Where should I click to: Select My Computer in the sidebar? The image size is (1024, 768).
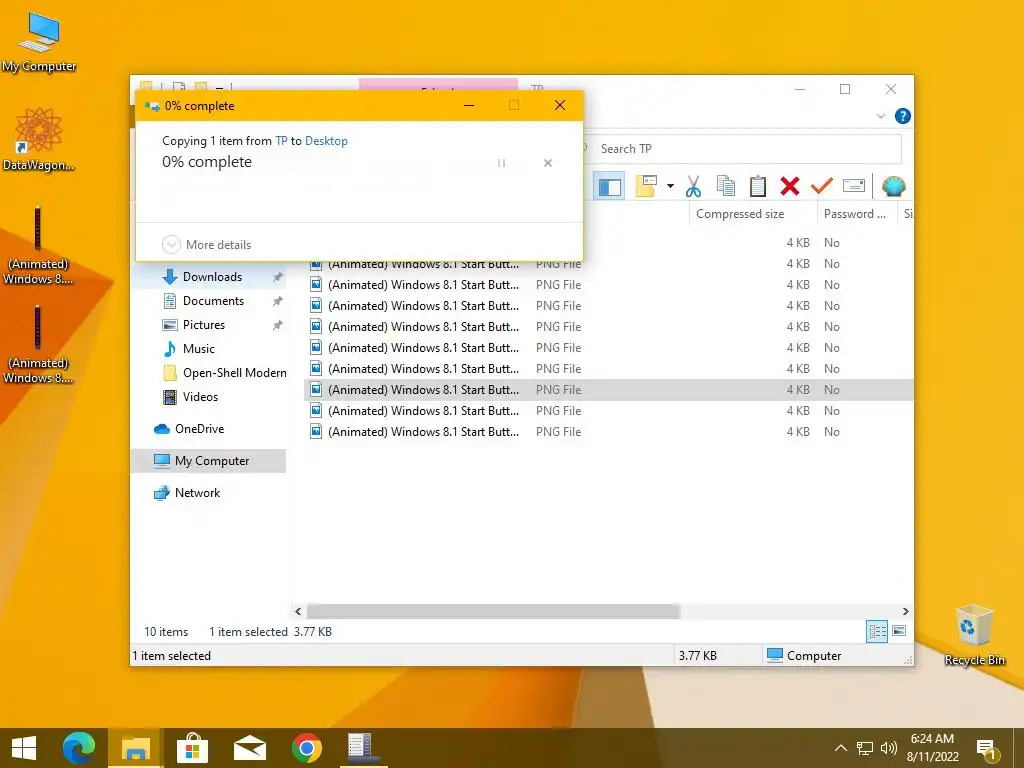(212, 461)
